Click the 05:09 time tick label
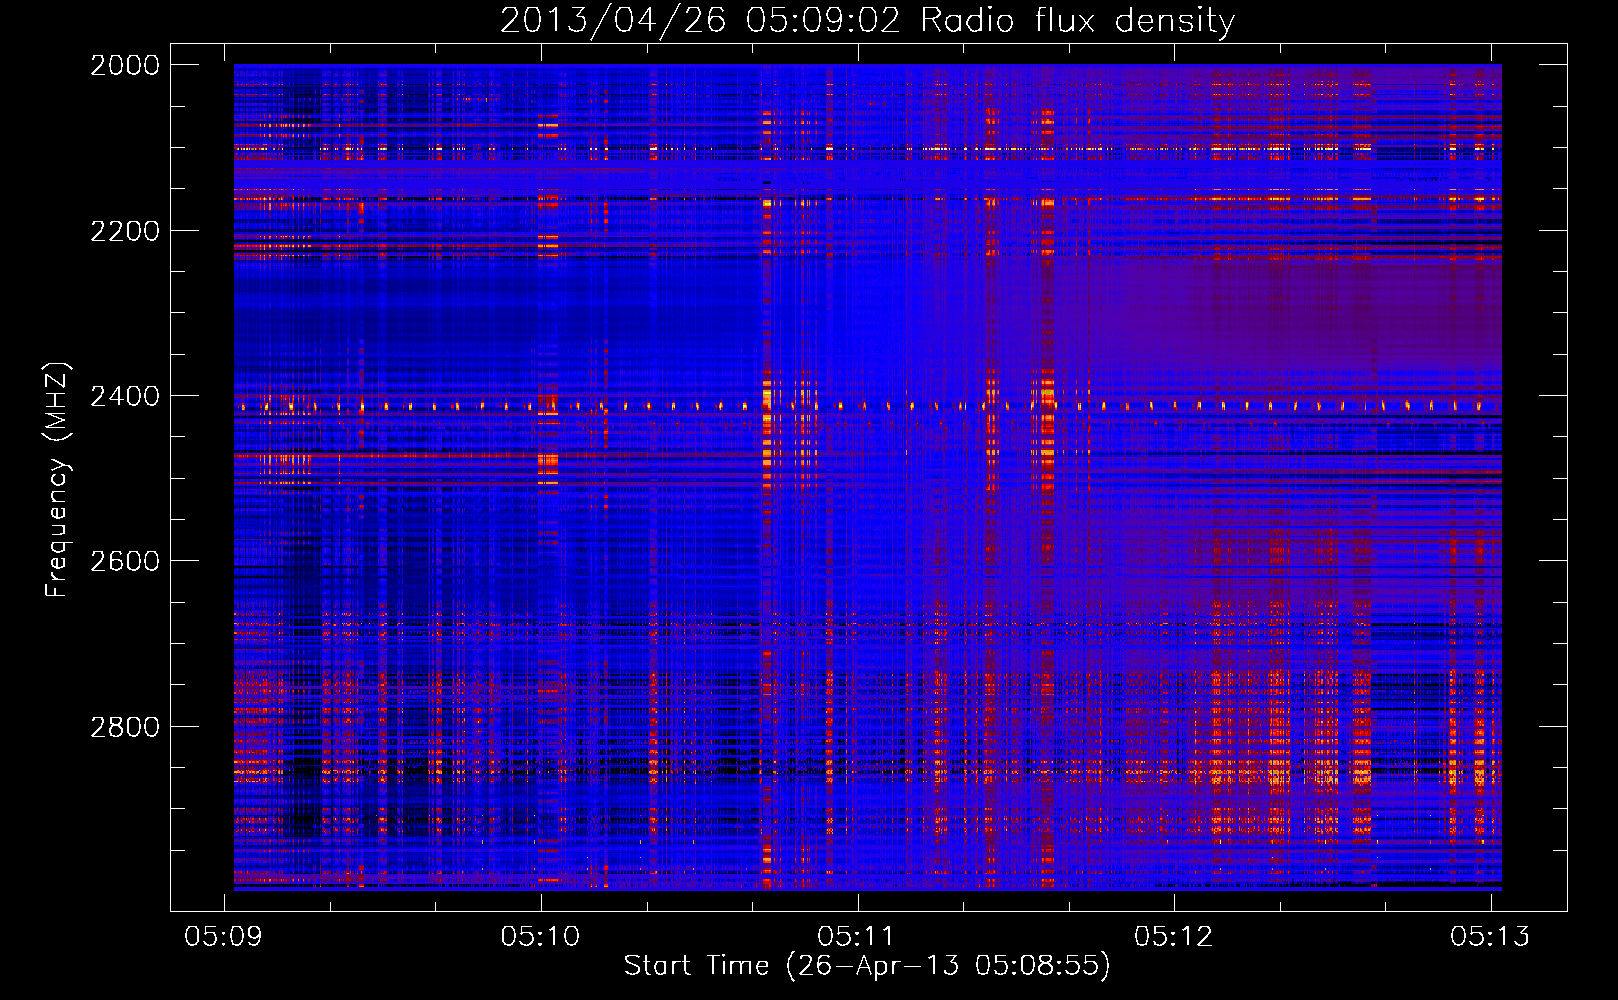Viewport: 1618px width, 1000px height. [224, 936]
